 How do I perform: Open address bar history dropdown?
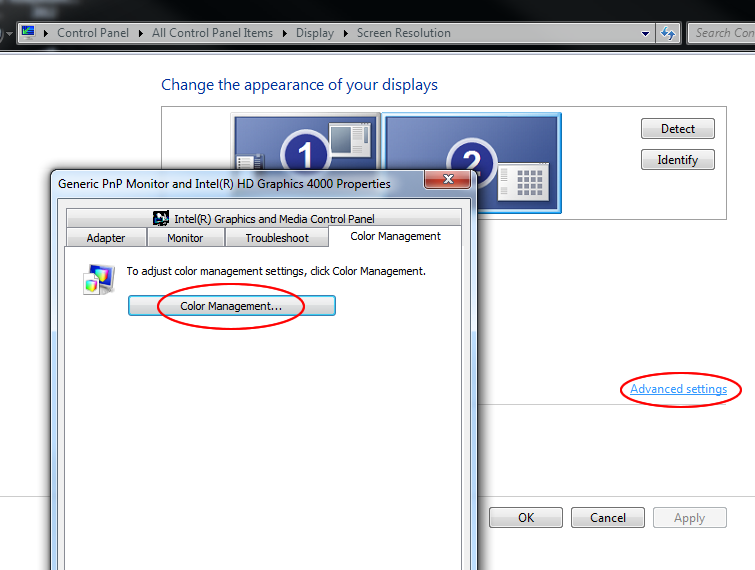(x=645, y=33)
